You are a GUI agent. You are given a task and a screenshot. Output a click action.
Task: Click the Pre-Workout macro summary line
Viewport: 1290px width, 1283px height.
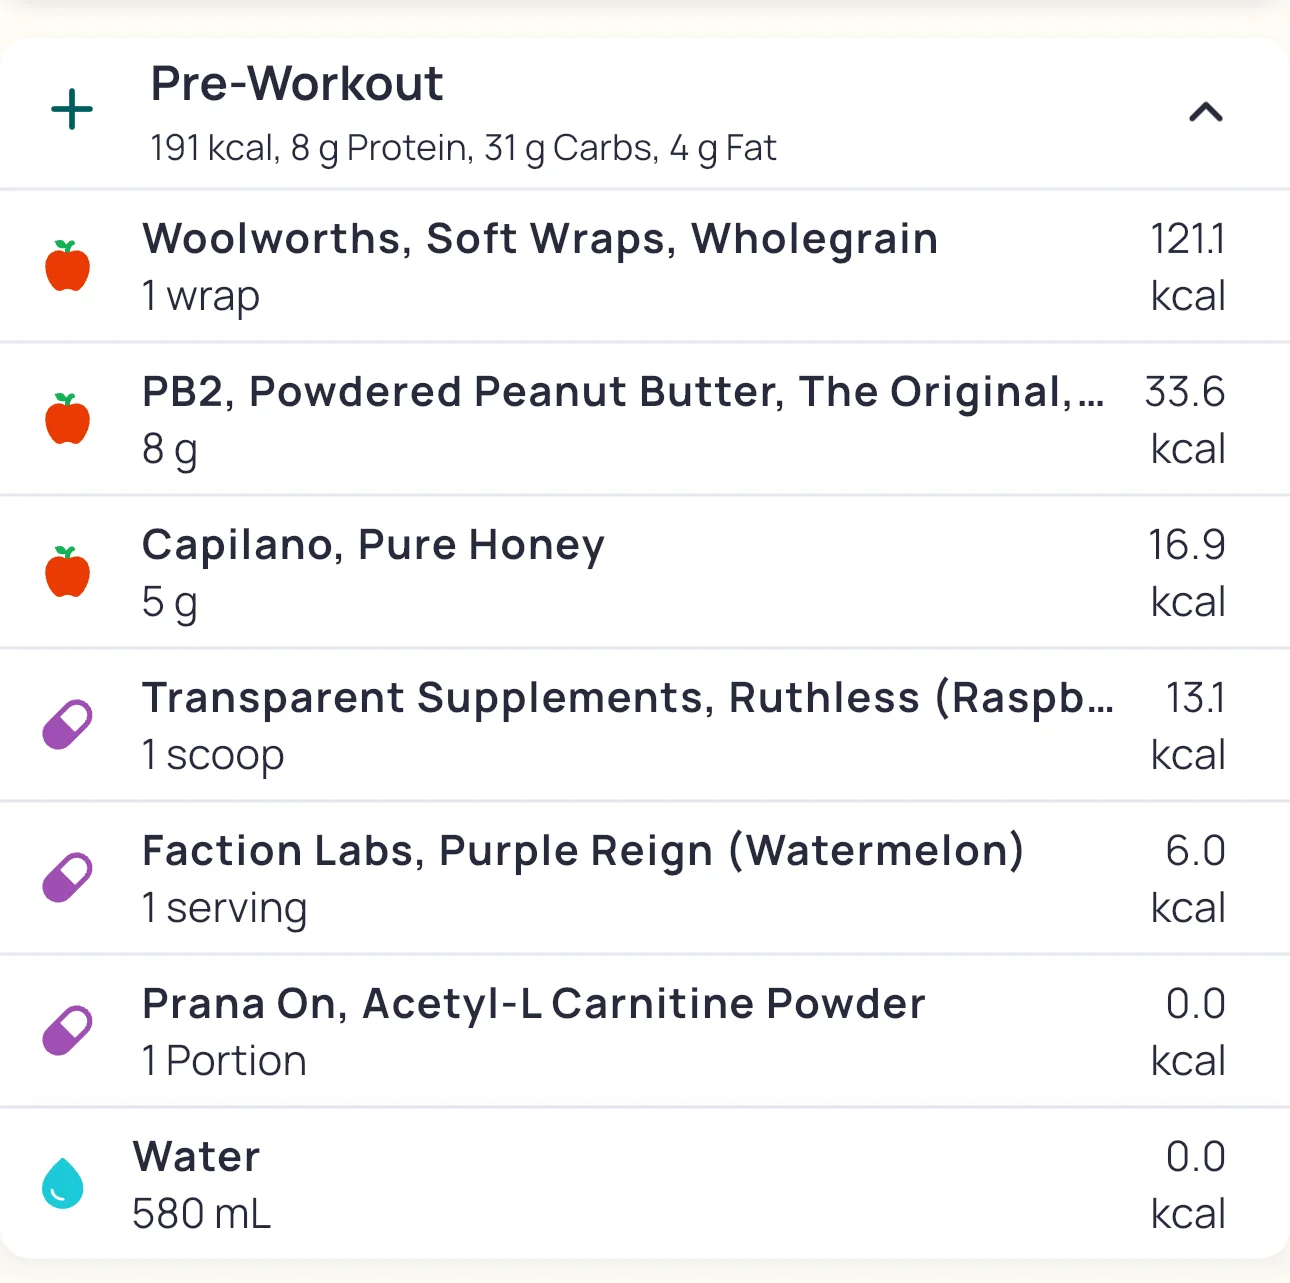tap(463, 148)
